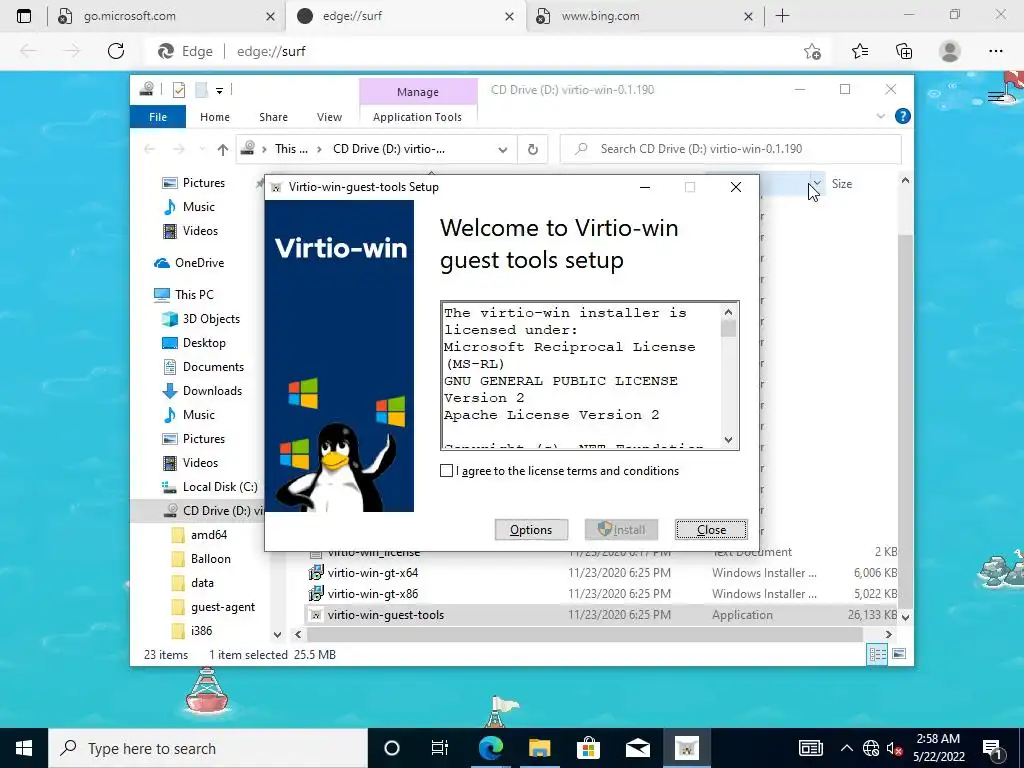The width and height of the screenshot is (1024, 768).
Task: Select the Manage contextual tab
Action: (418, 92)
